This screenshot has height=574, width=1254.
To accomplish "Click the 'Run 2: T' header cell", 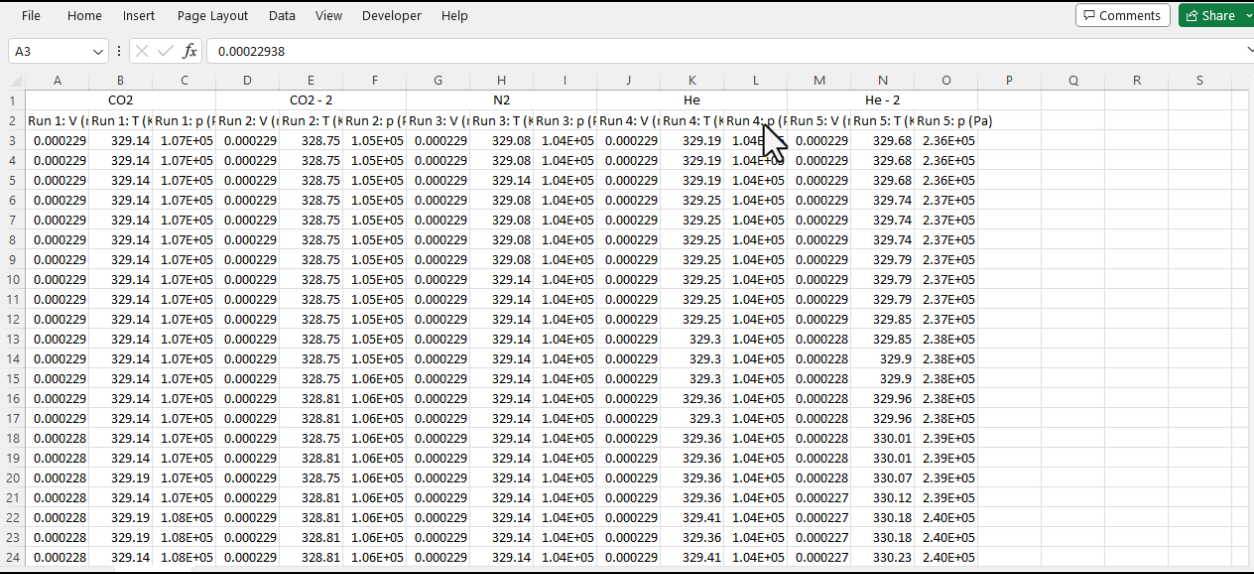I will click(x=311, y=120).
